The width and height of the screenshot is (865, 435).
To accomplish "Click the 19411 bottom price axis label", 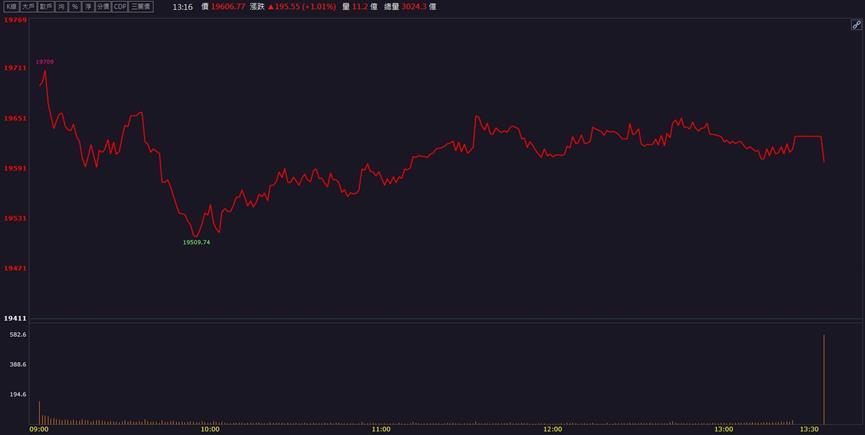I will click(x=15, y=318).
